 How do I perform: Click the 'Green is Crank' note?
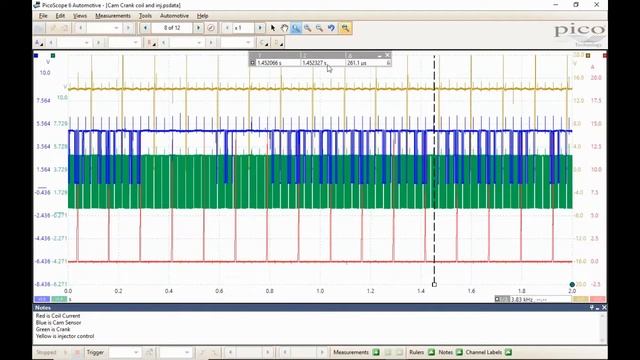[x=53, y=329]
